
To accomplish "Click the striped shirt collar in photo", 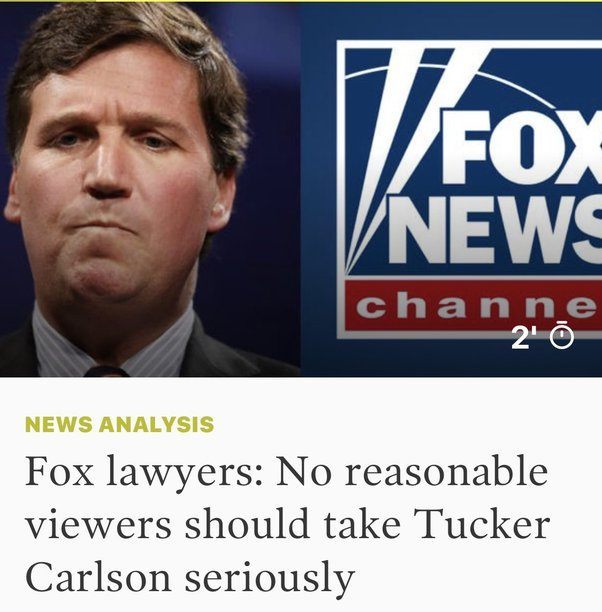I will pyautogui.click(x=113, y=343).
